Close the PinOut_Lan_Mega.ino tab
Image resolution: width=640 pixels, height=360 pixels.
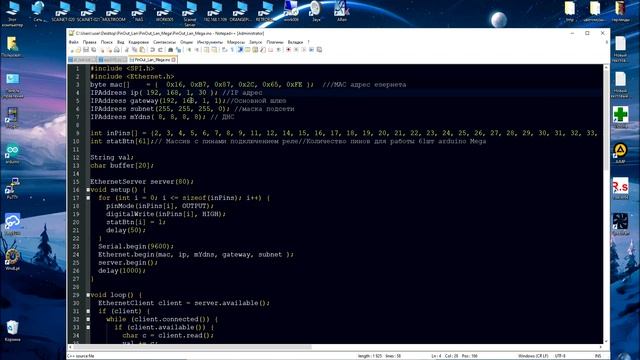pos(173,60)
